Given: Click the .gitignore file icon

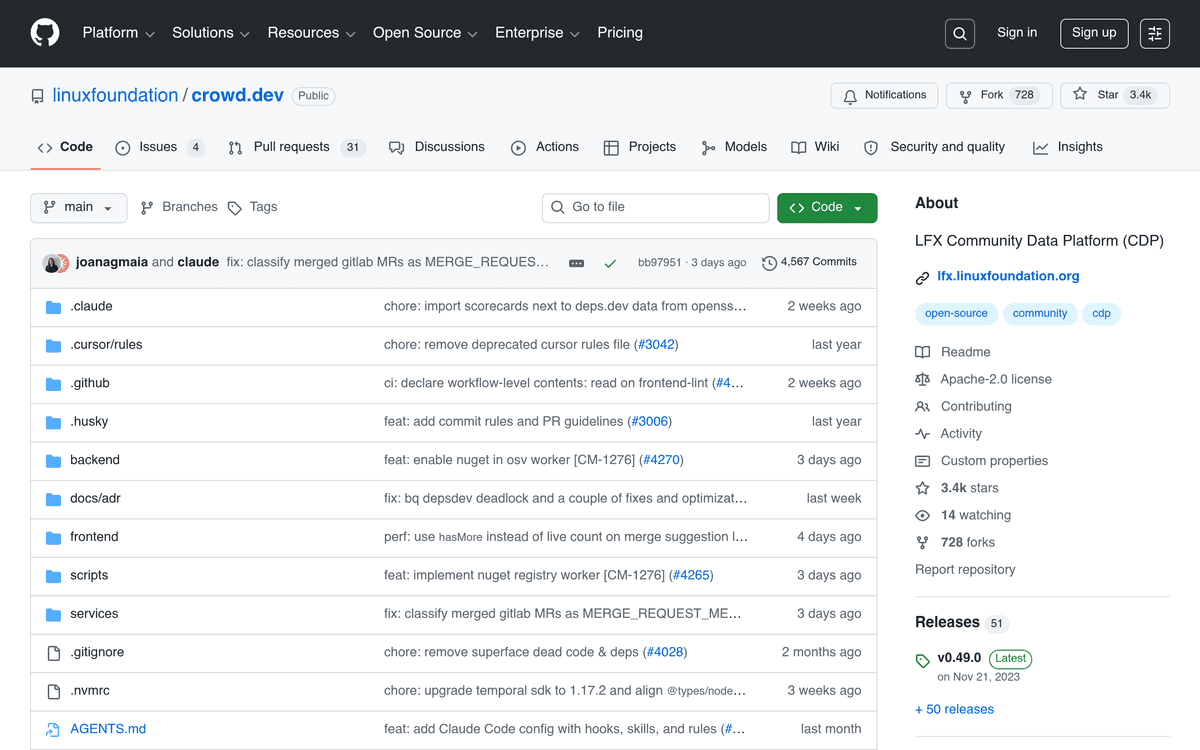Looking at the screenshot, I should [x=54, y=653].
